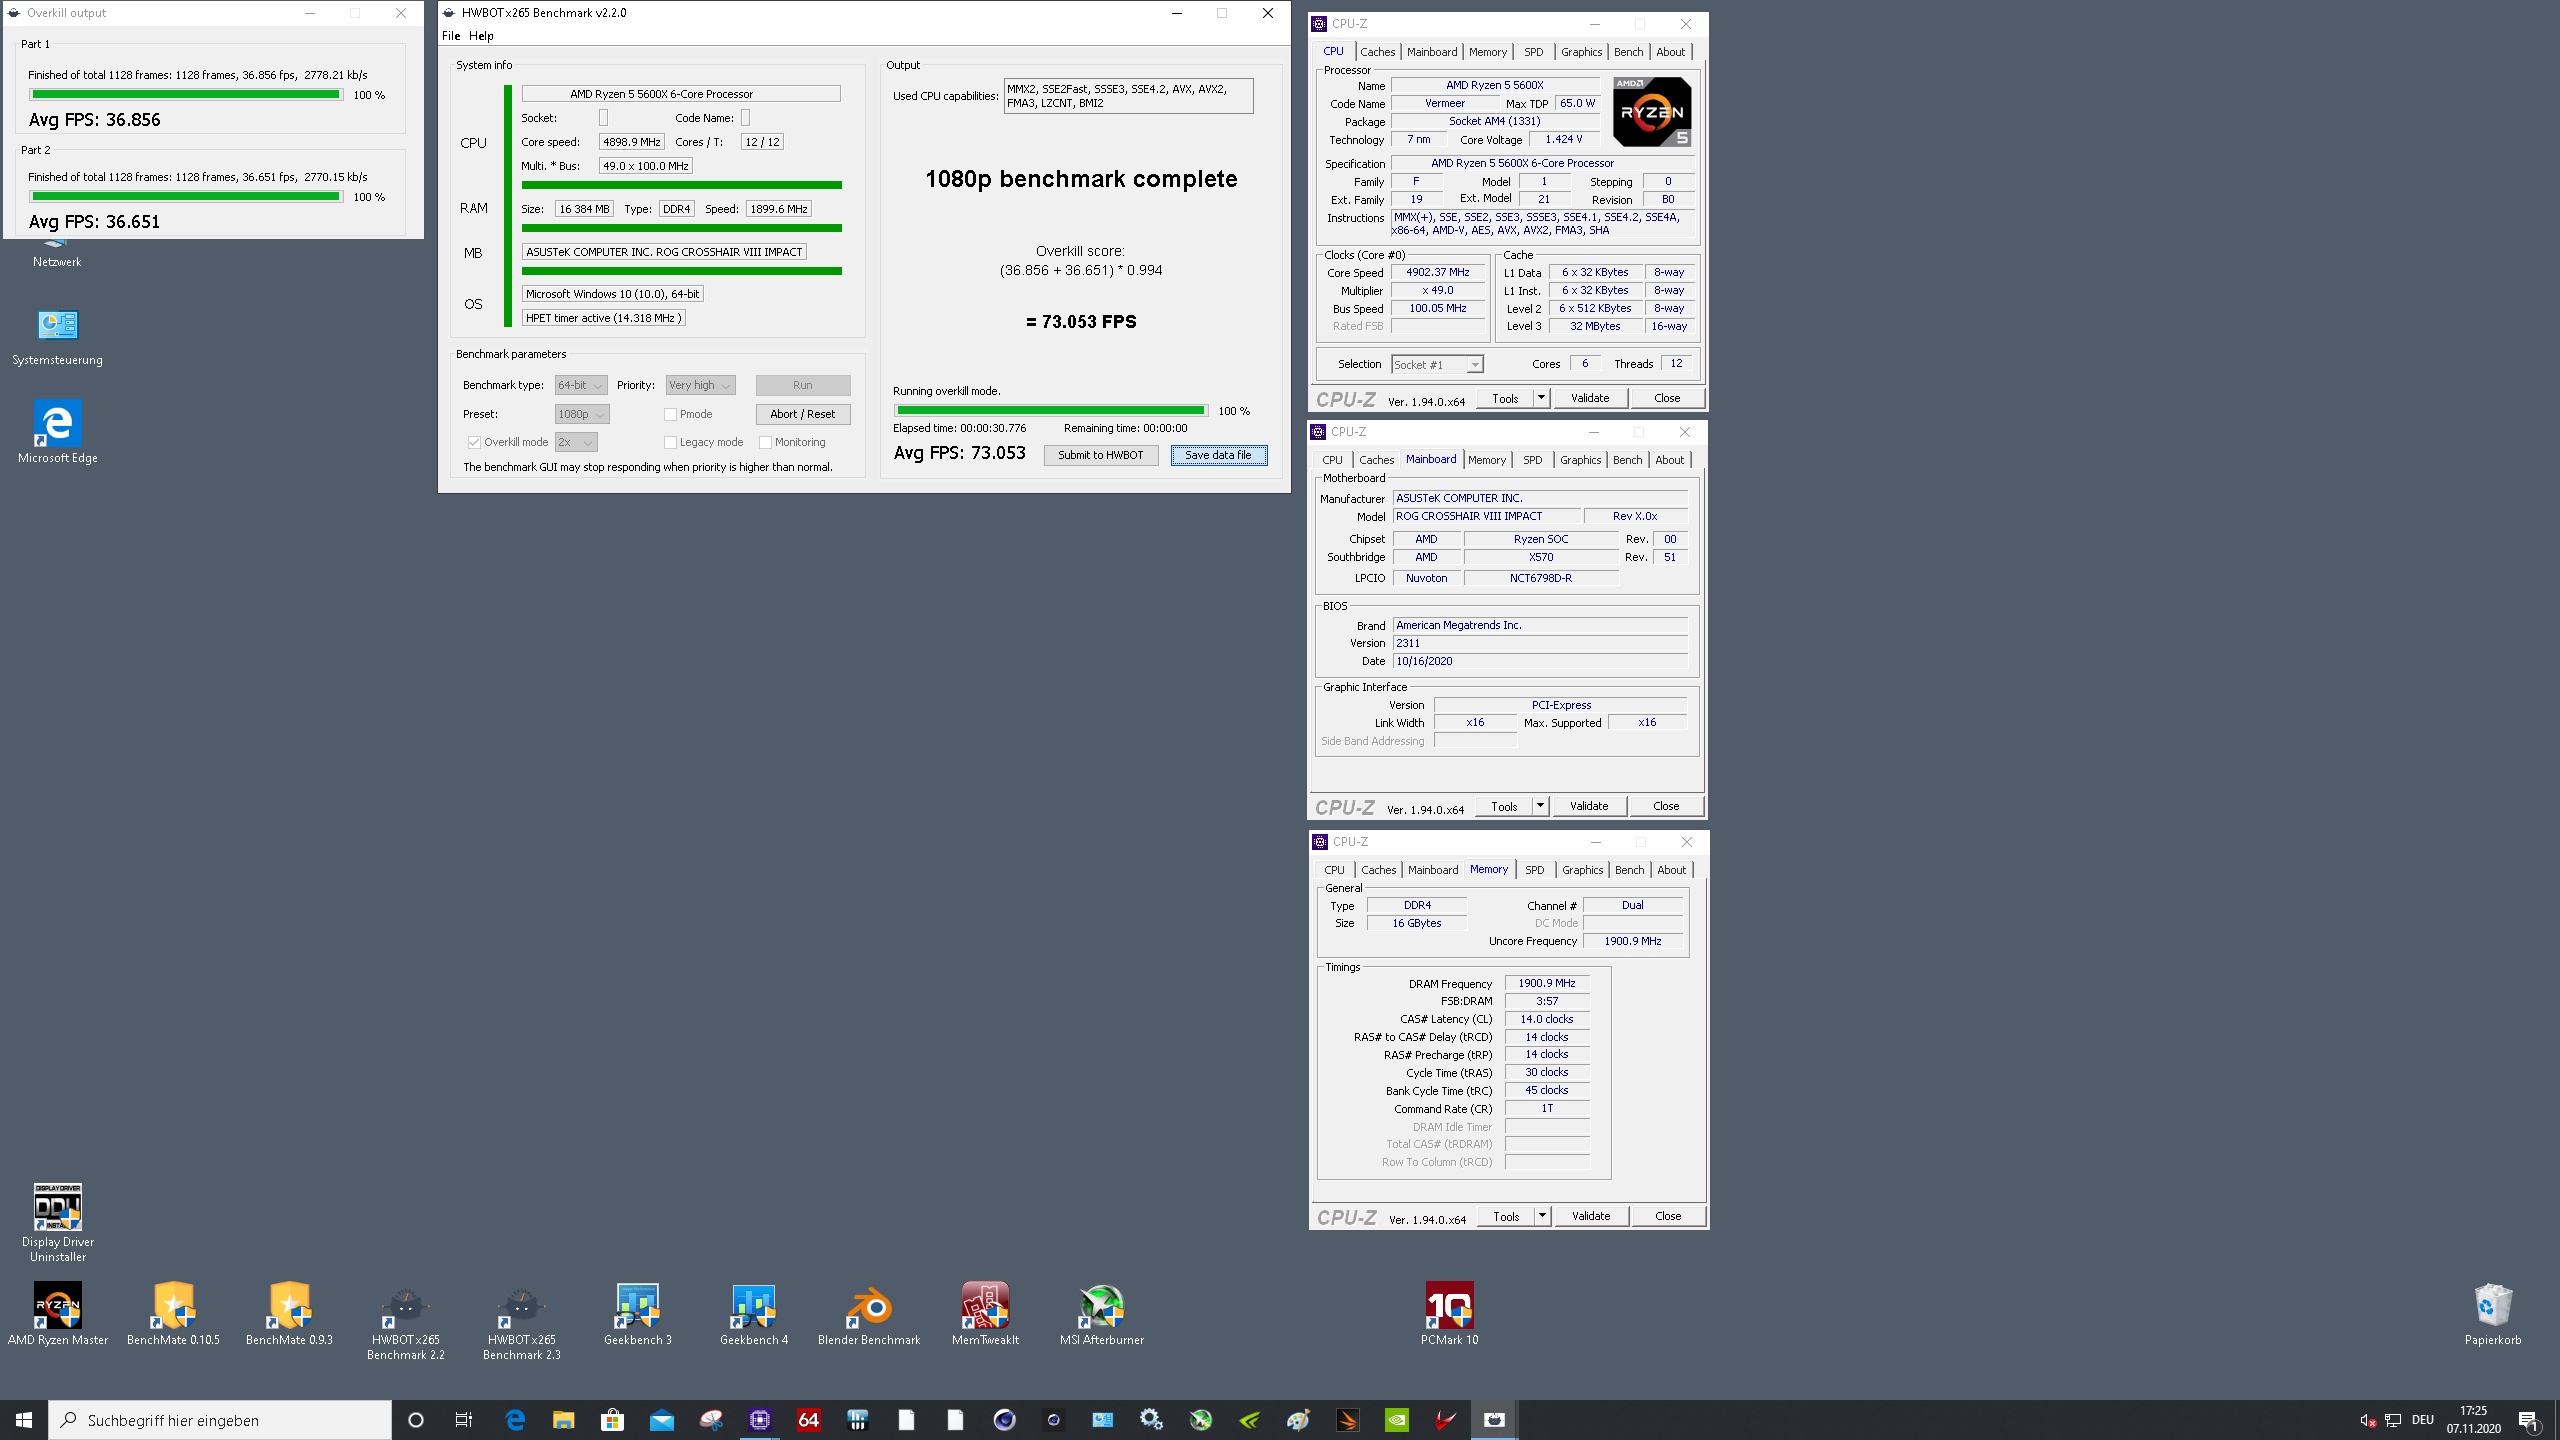Launch AMD Ryzen Master shortcut
This screenshot has width=2560, height=1440.
[x=57, y=1314]
